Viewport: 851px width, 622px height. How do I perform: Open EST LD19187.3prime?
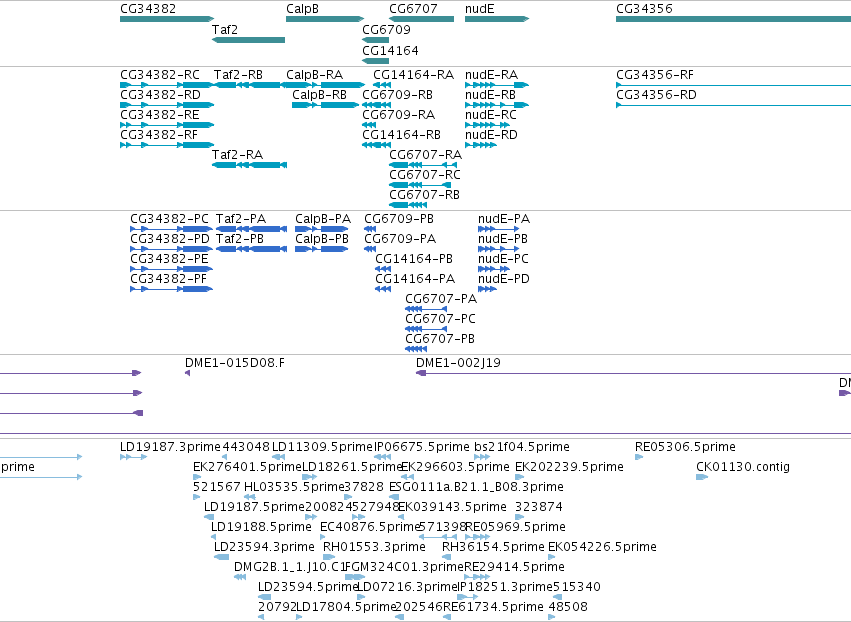[134, 458]
